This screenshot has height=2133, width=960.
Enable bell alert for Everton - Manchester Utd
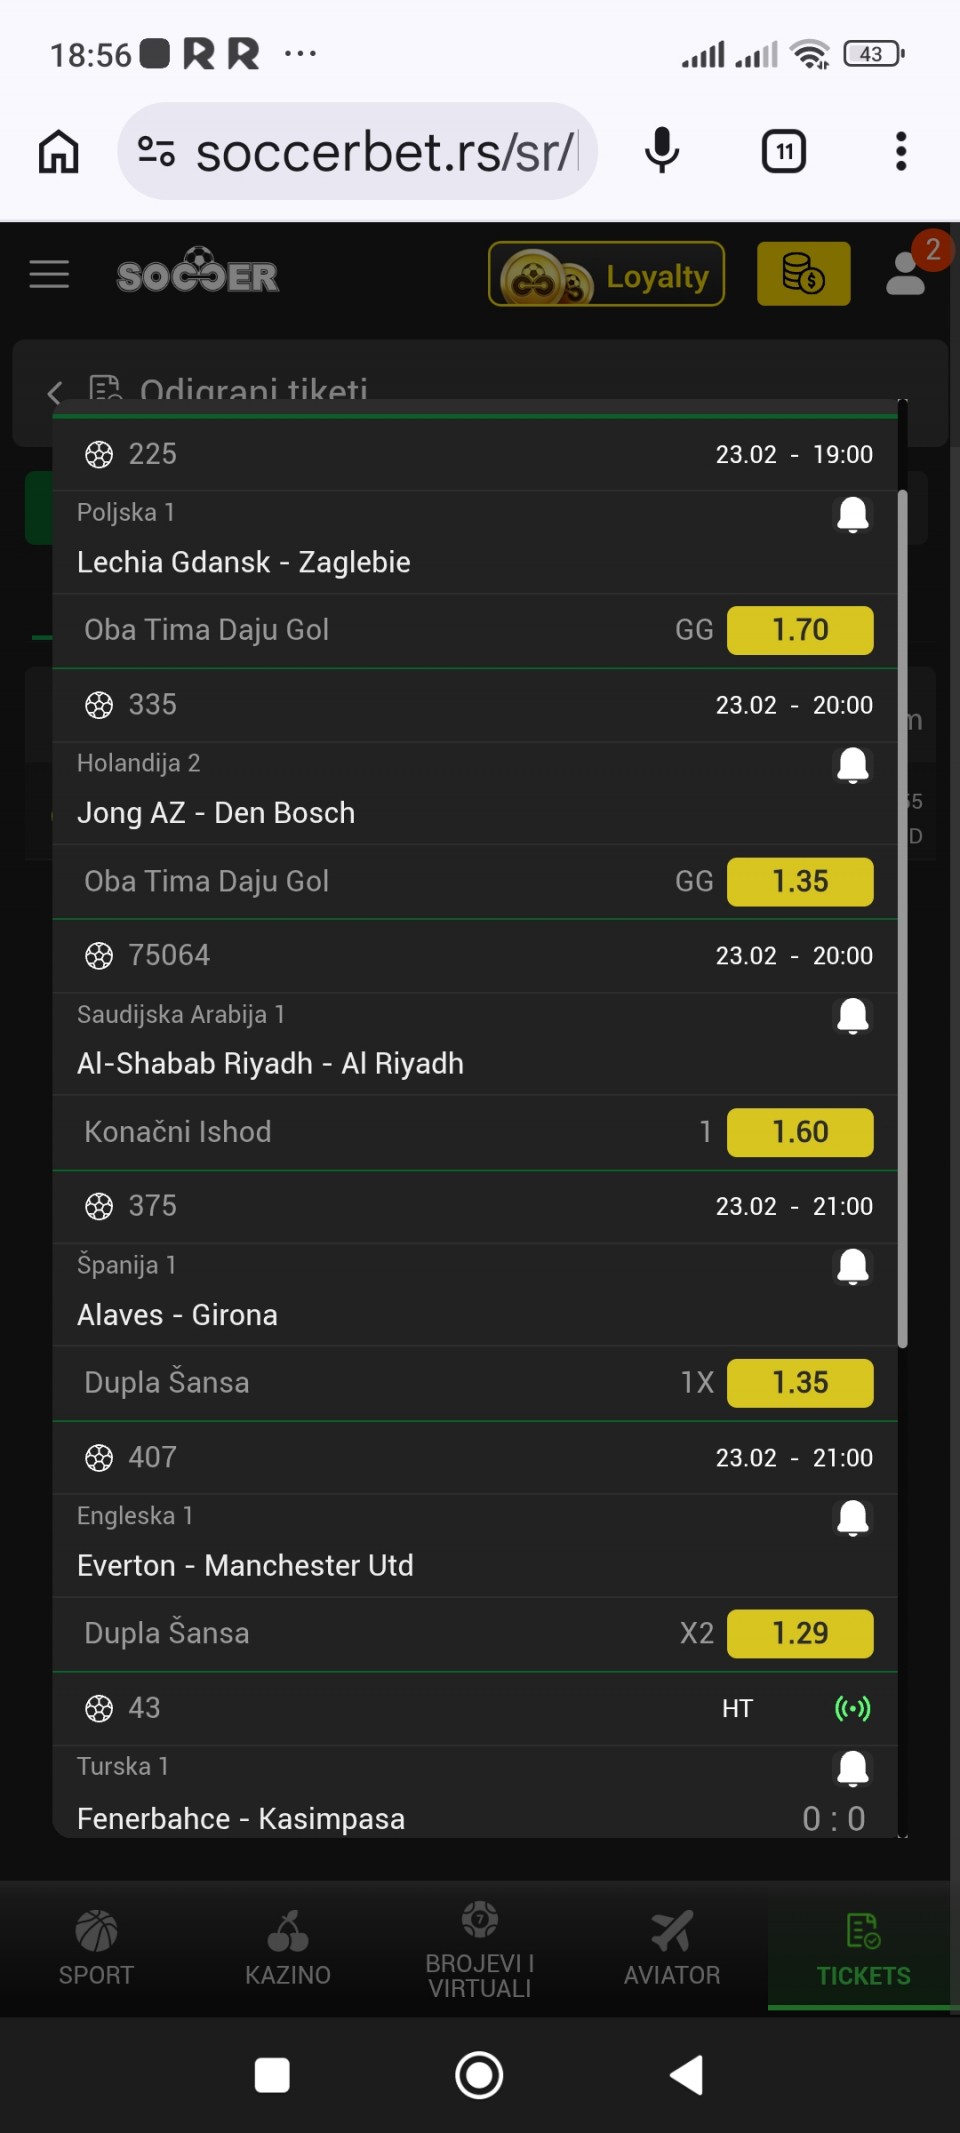(x=852, y=1518)
